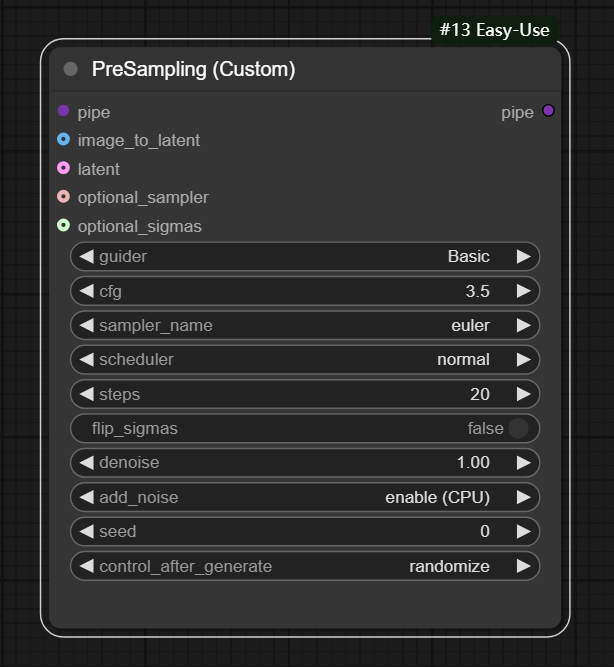
Task: Choose next scheduler using right arrow
Action: click(x=523, y=360)
